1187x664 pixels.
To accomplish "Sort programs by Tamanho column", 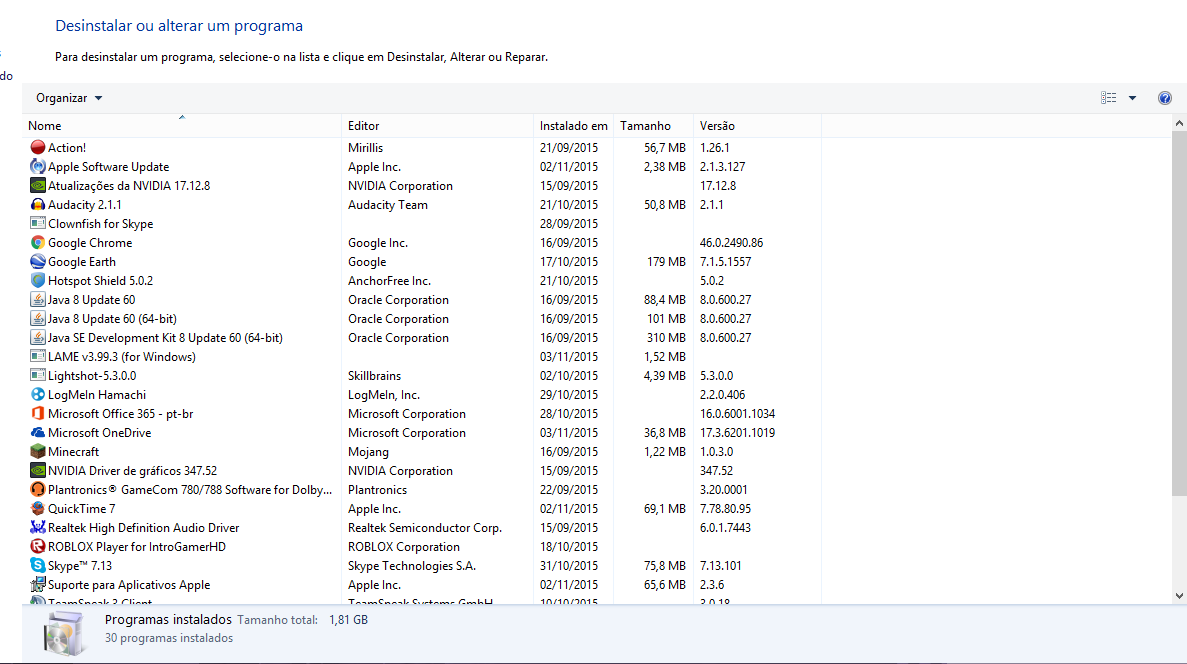I will [653, 126].
